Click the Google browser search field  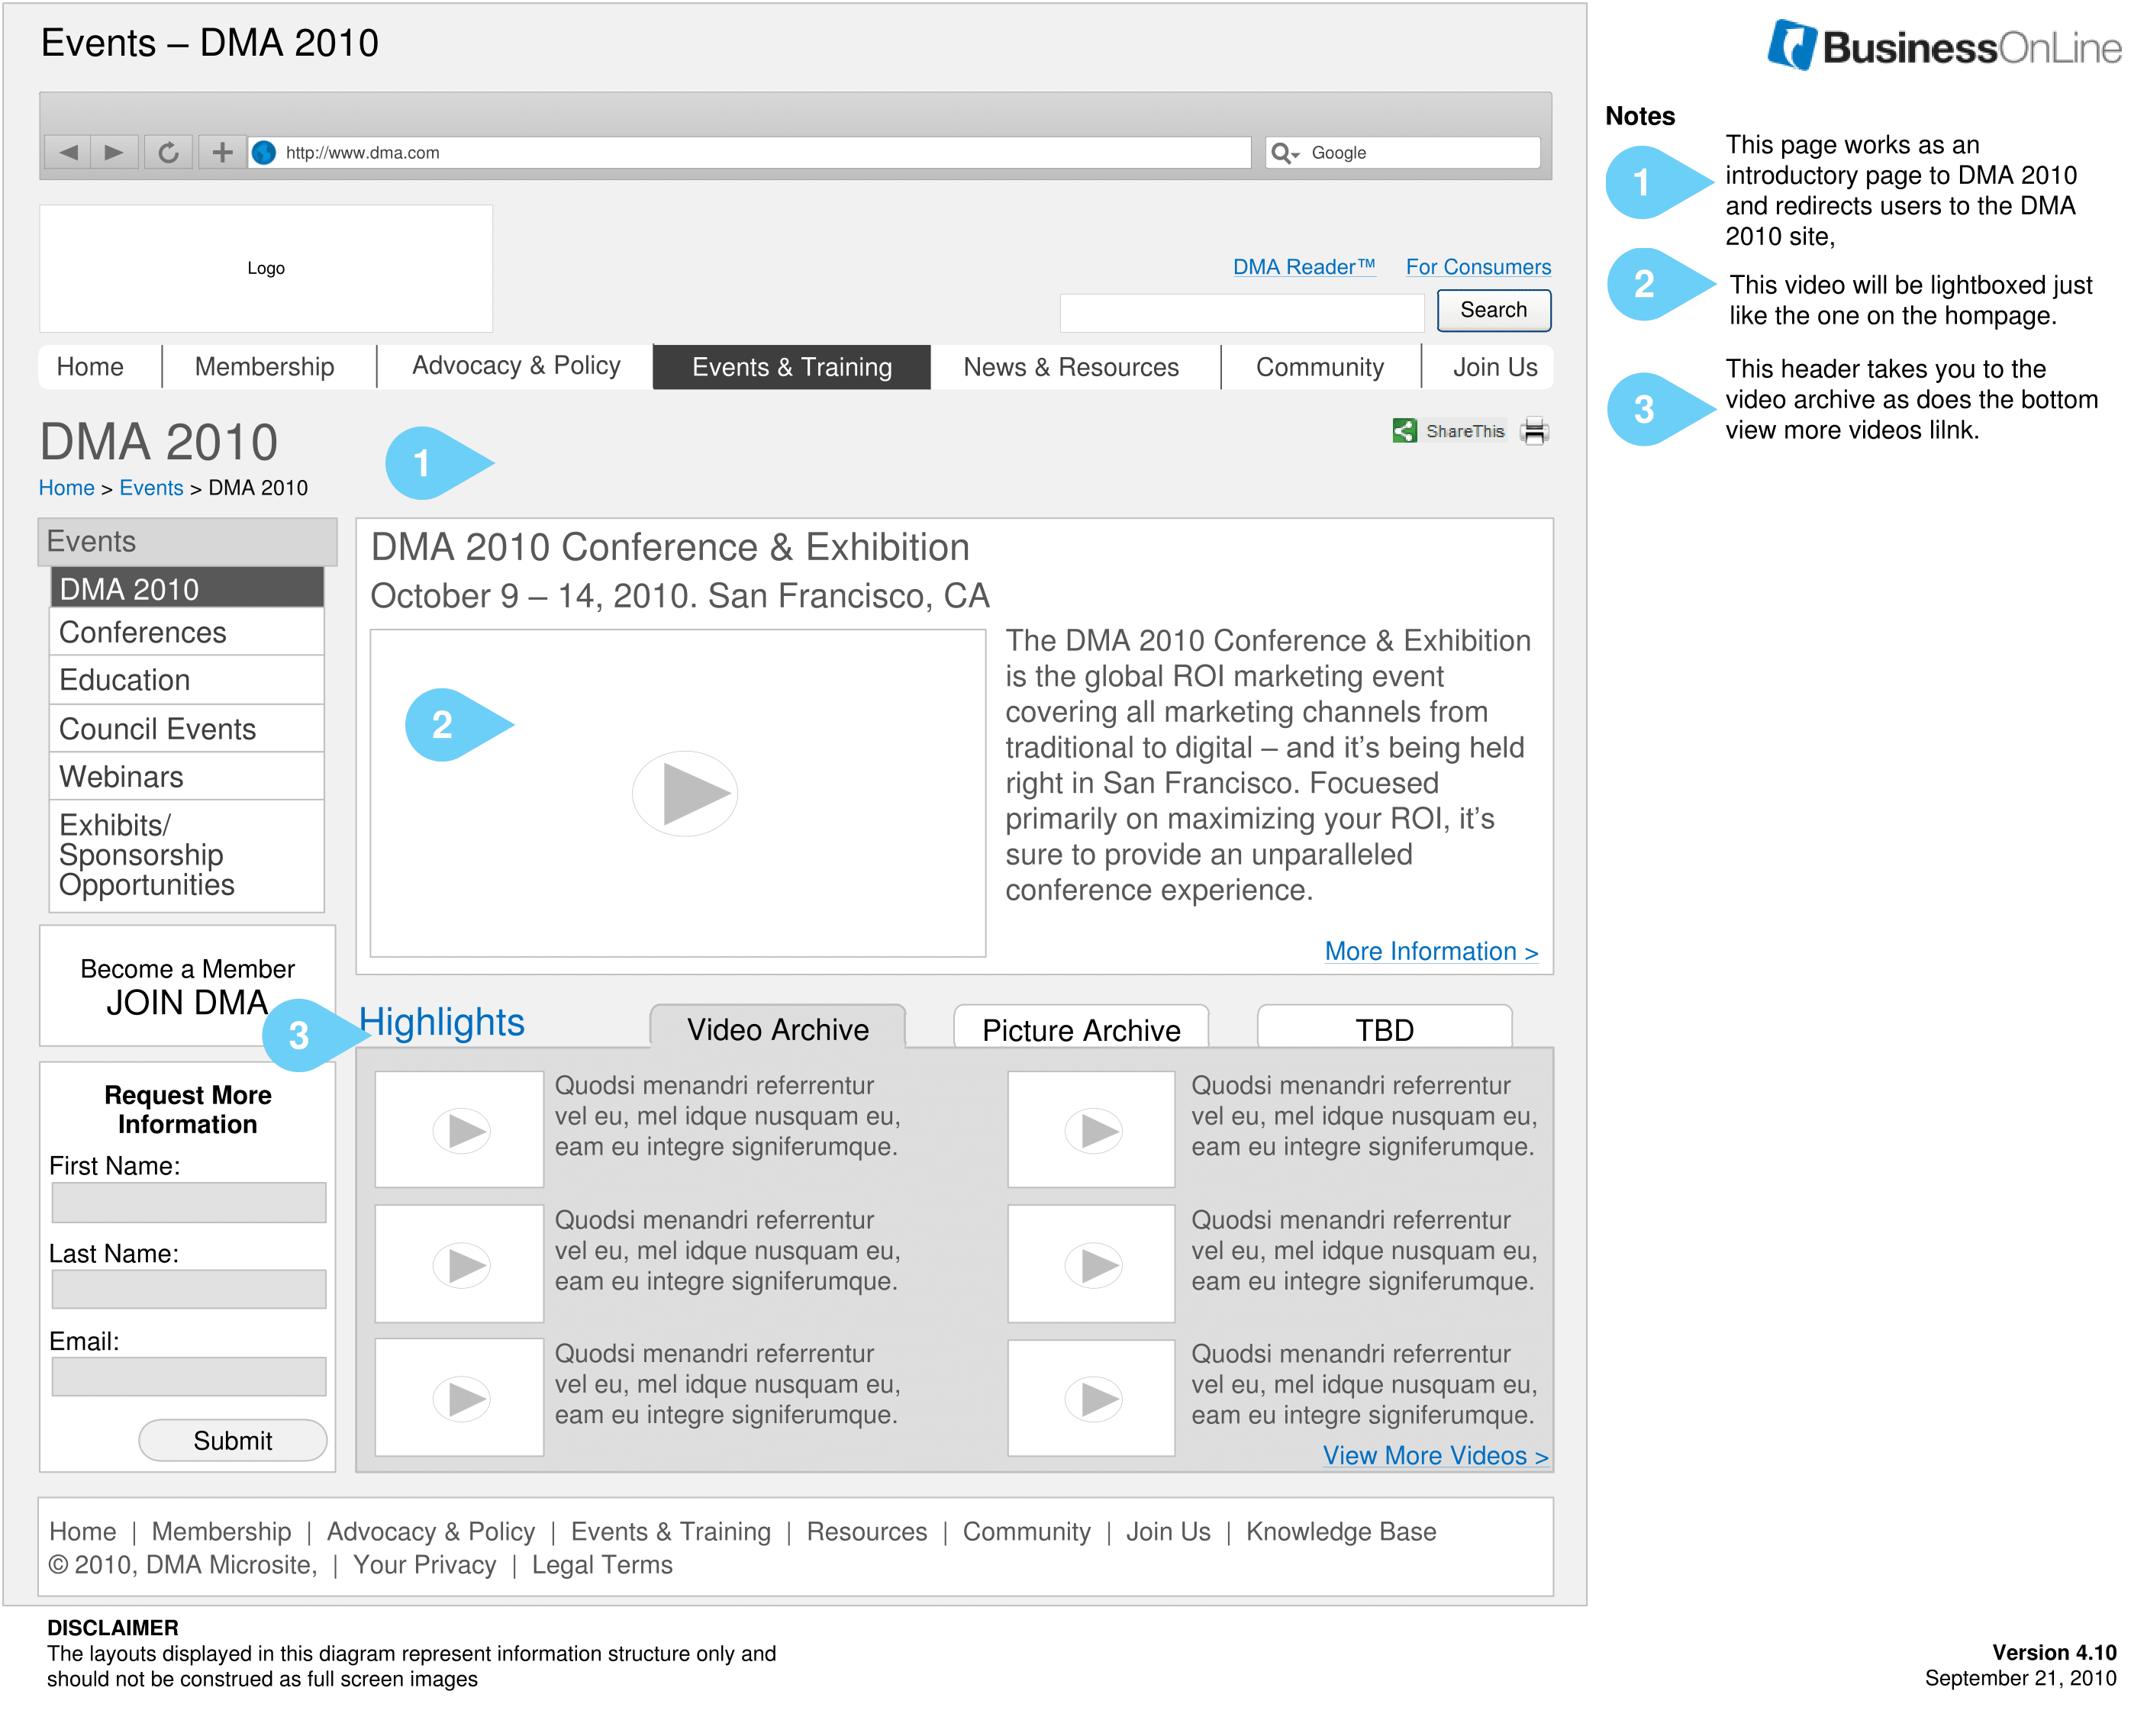click(x=1402, y=152)
